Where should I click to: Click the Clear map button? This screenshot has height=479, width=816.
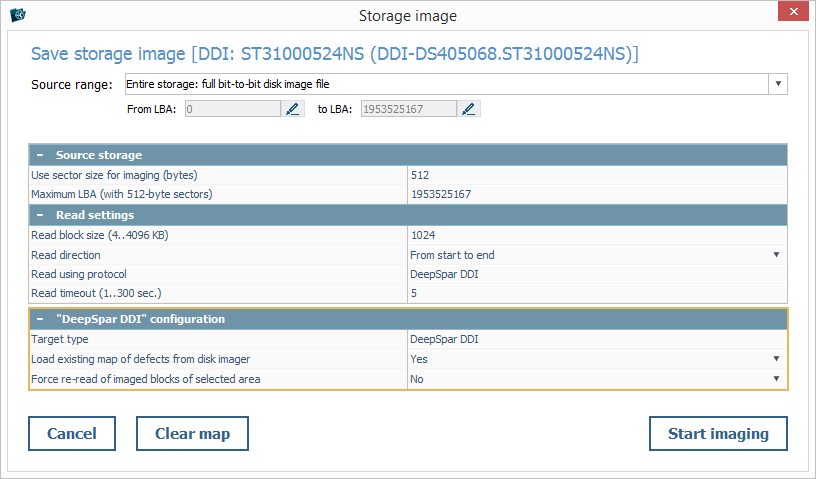point(192,433)
